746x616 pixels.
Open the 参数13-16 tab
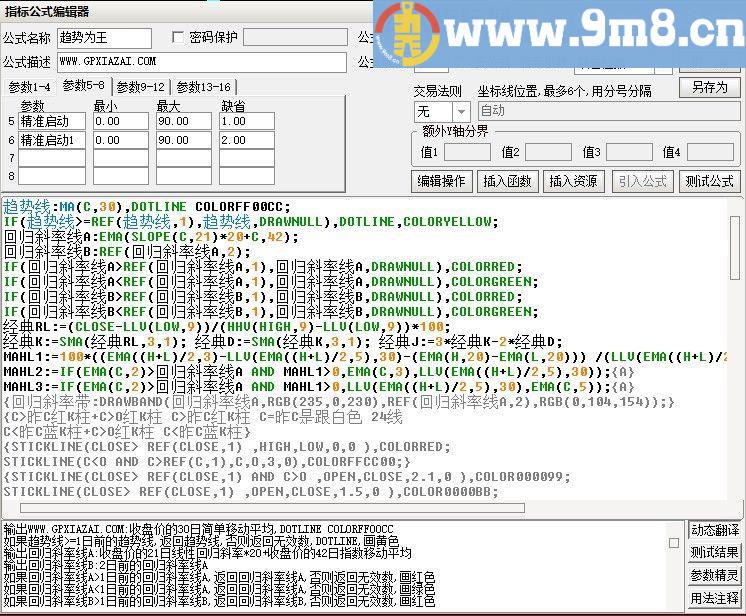coord(204,87)
